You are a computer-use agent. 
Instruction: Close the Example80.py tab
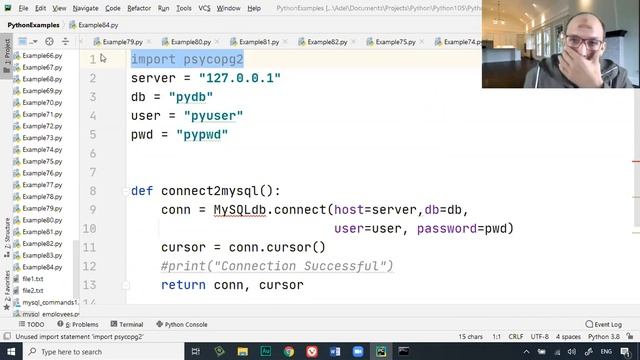pyautogui.click(x=217, y=42)
